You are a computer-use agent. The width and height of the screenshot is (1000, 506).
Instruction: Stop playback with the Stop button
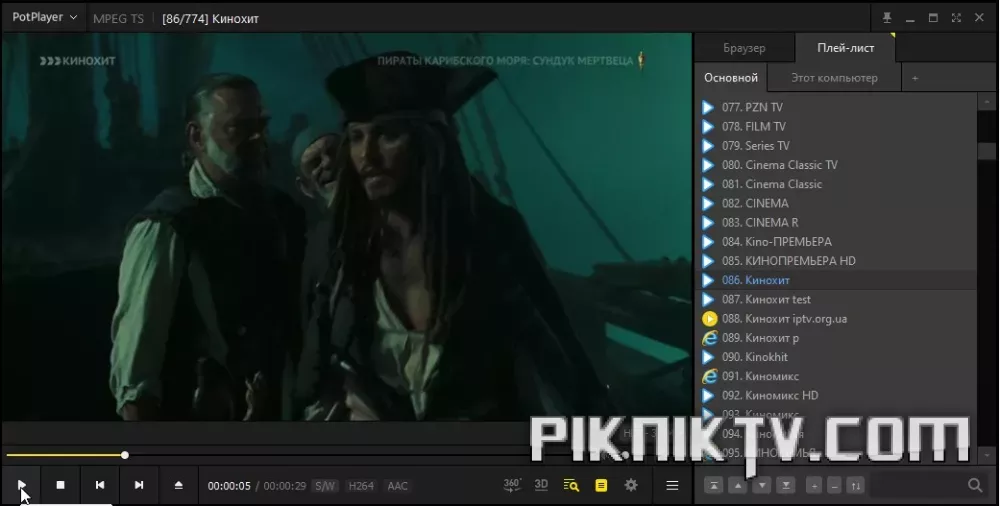[61, 485]
